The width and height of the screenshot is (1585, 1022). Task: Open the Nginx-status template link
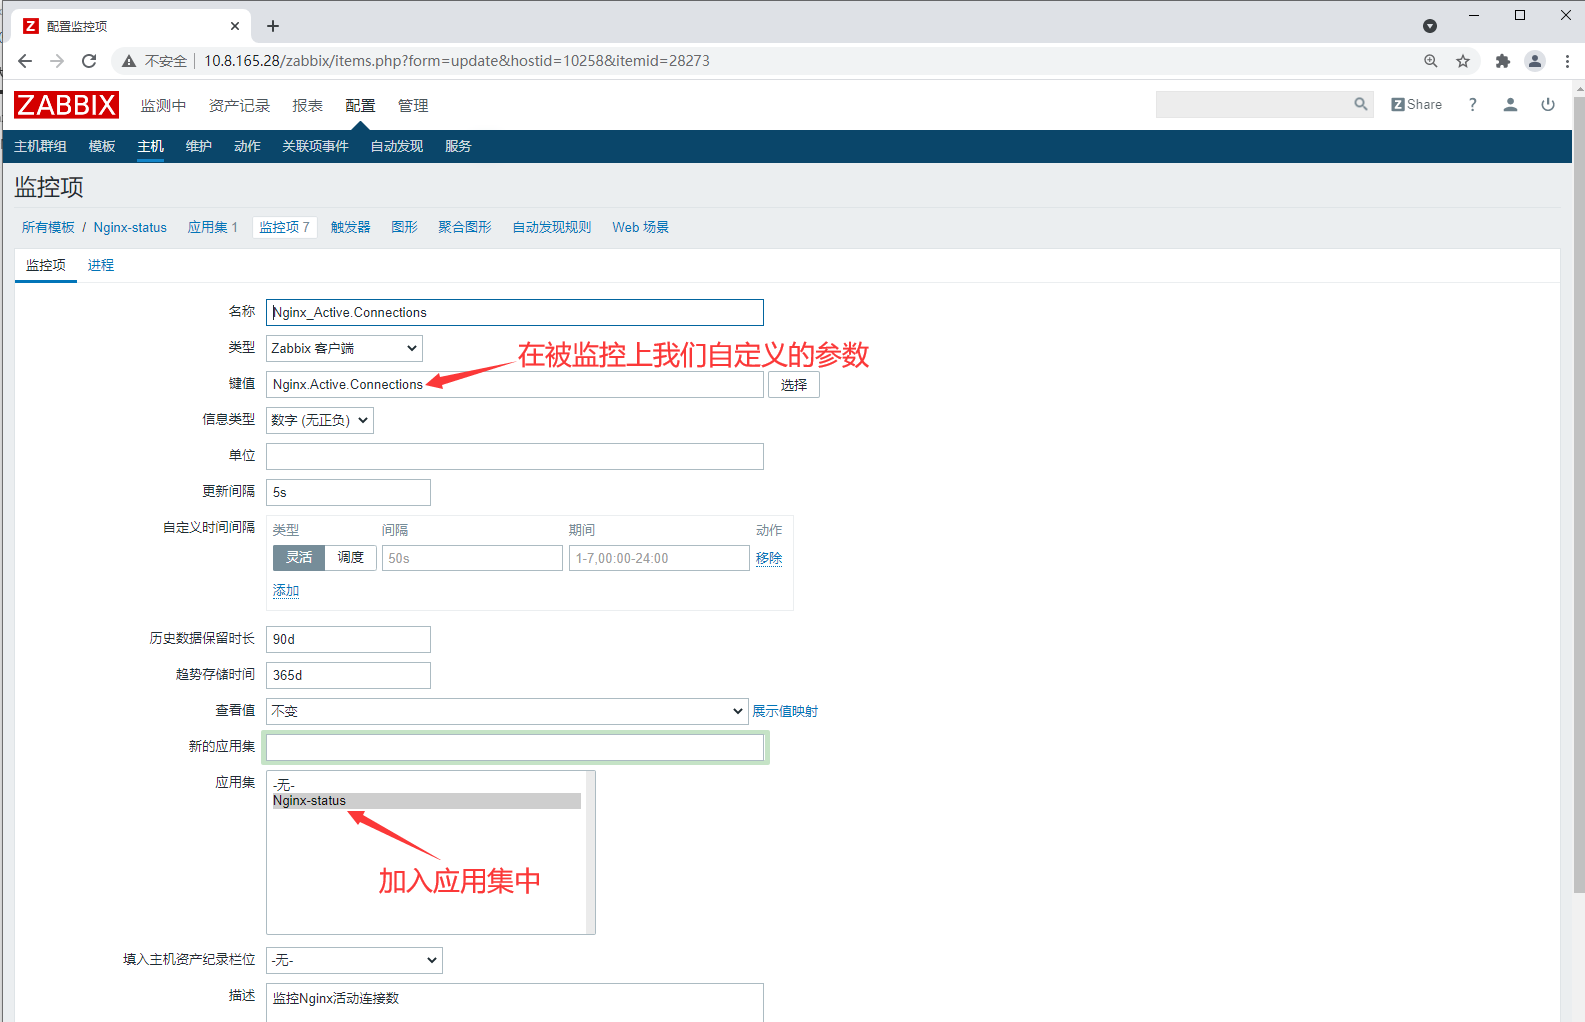tap(130, 227)
